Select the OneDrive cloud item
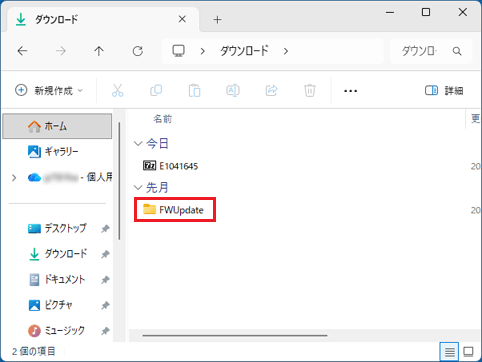Screen dimensions: 482x362 click(x=70, y=177)
